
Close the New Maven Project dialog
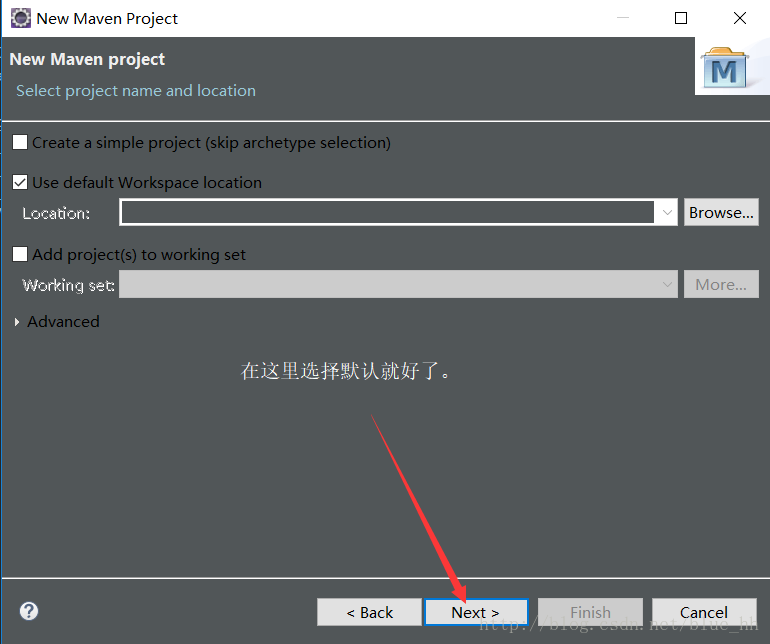coord(740,18)
